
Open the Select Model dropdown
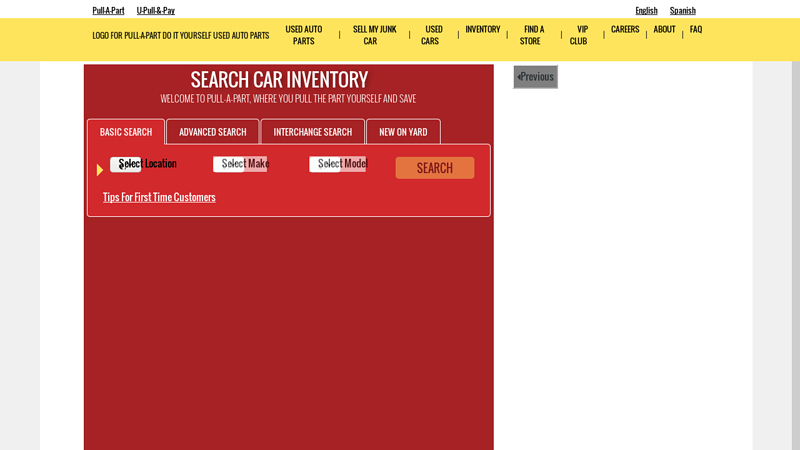(x=338, y=164)
